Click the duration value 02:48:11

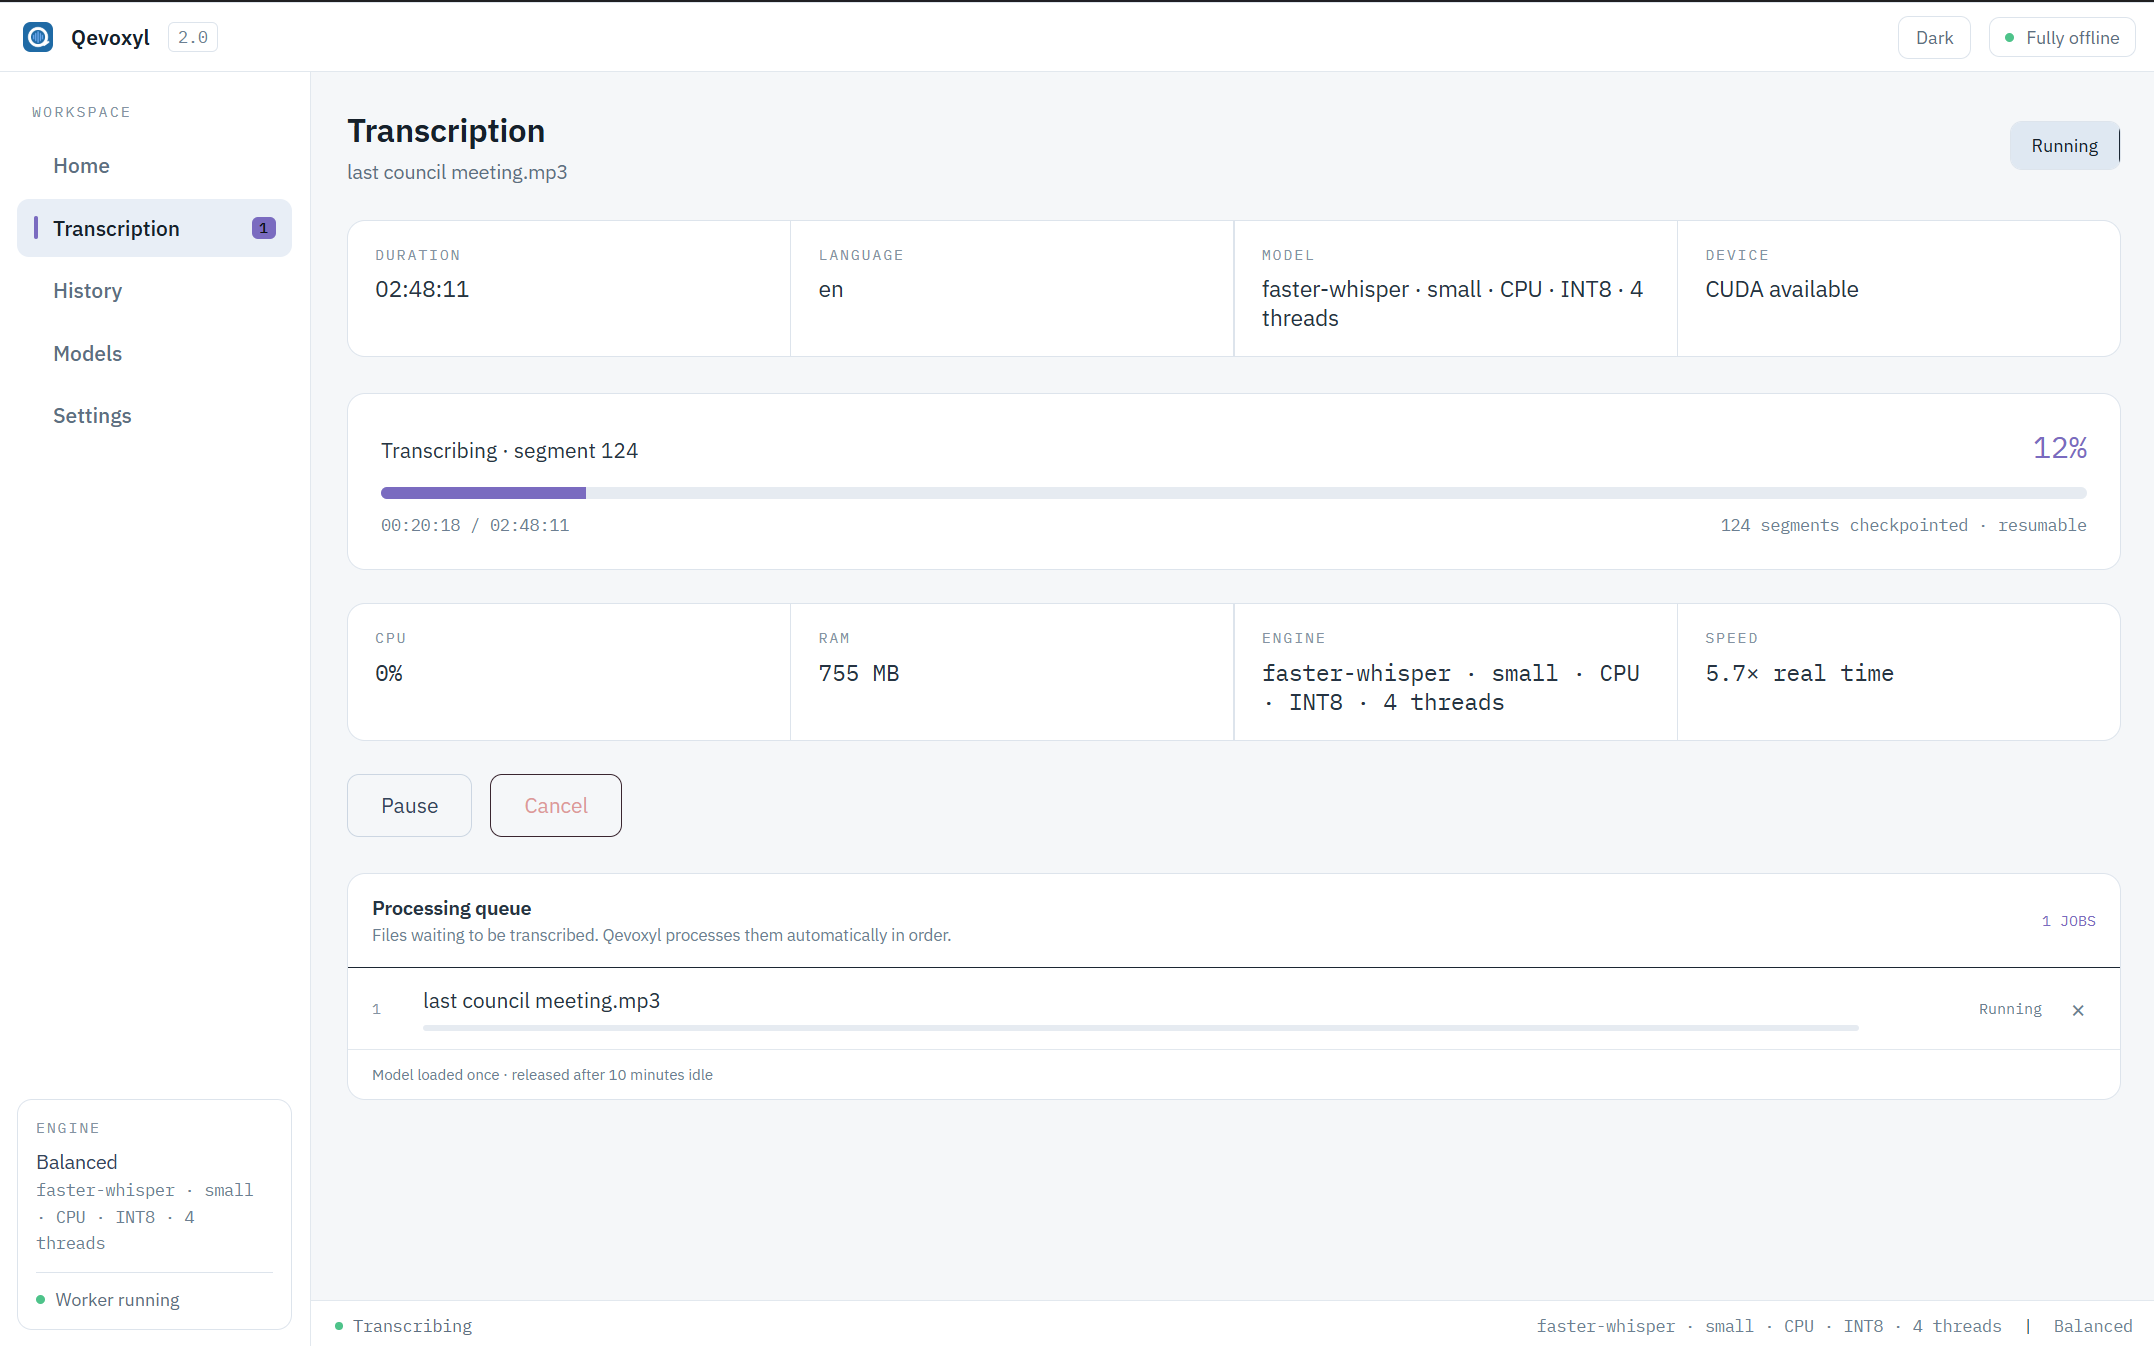(x=422, y=290)
